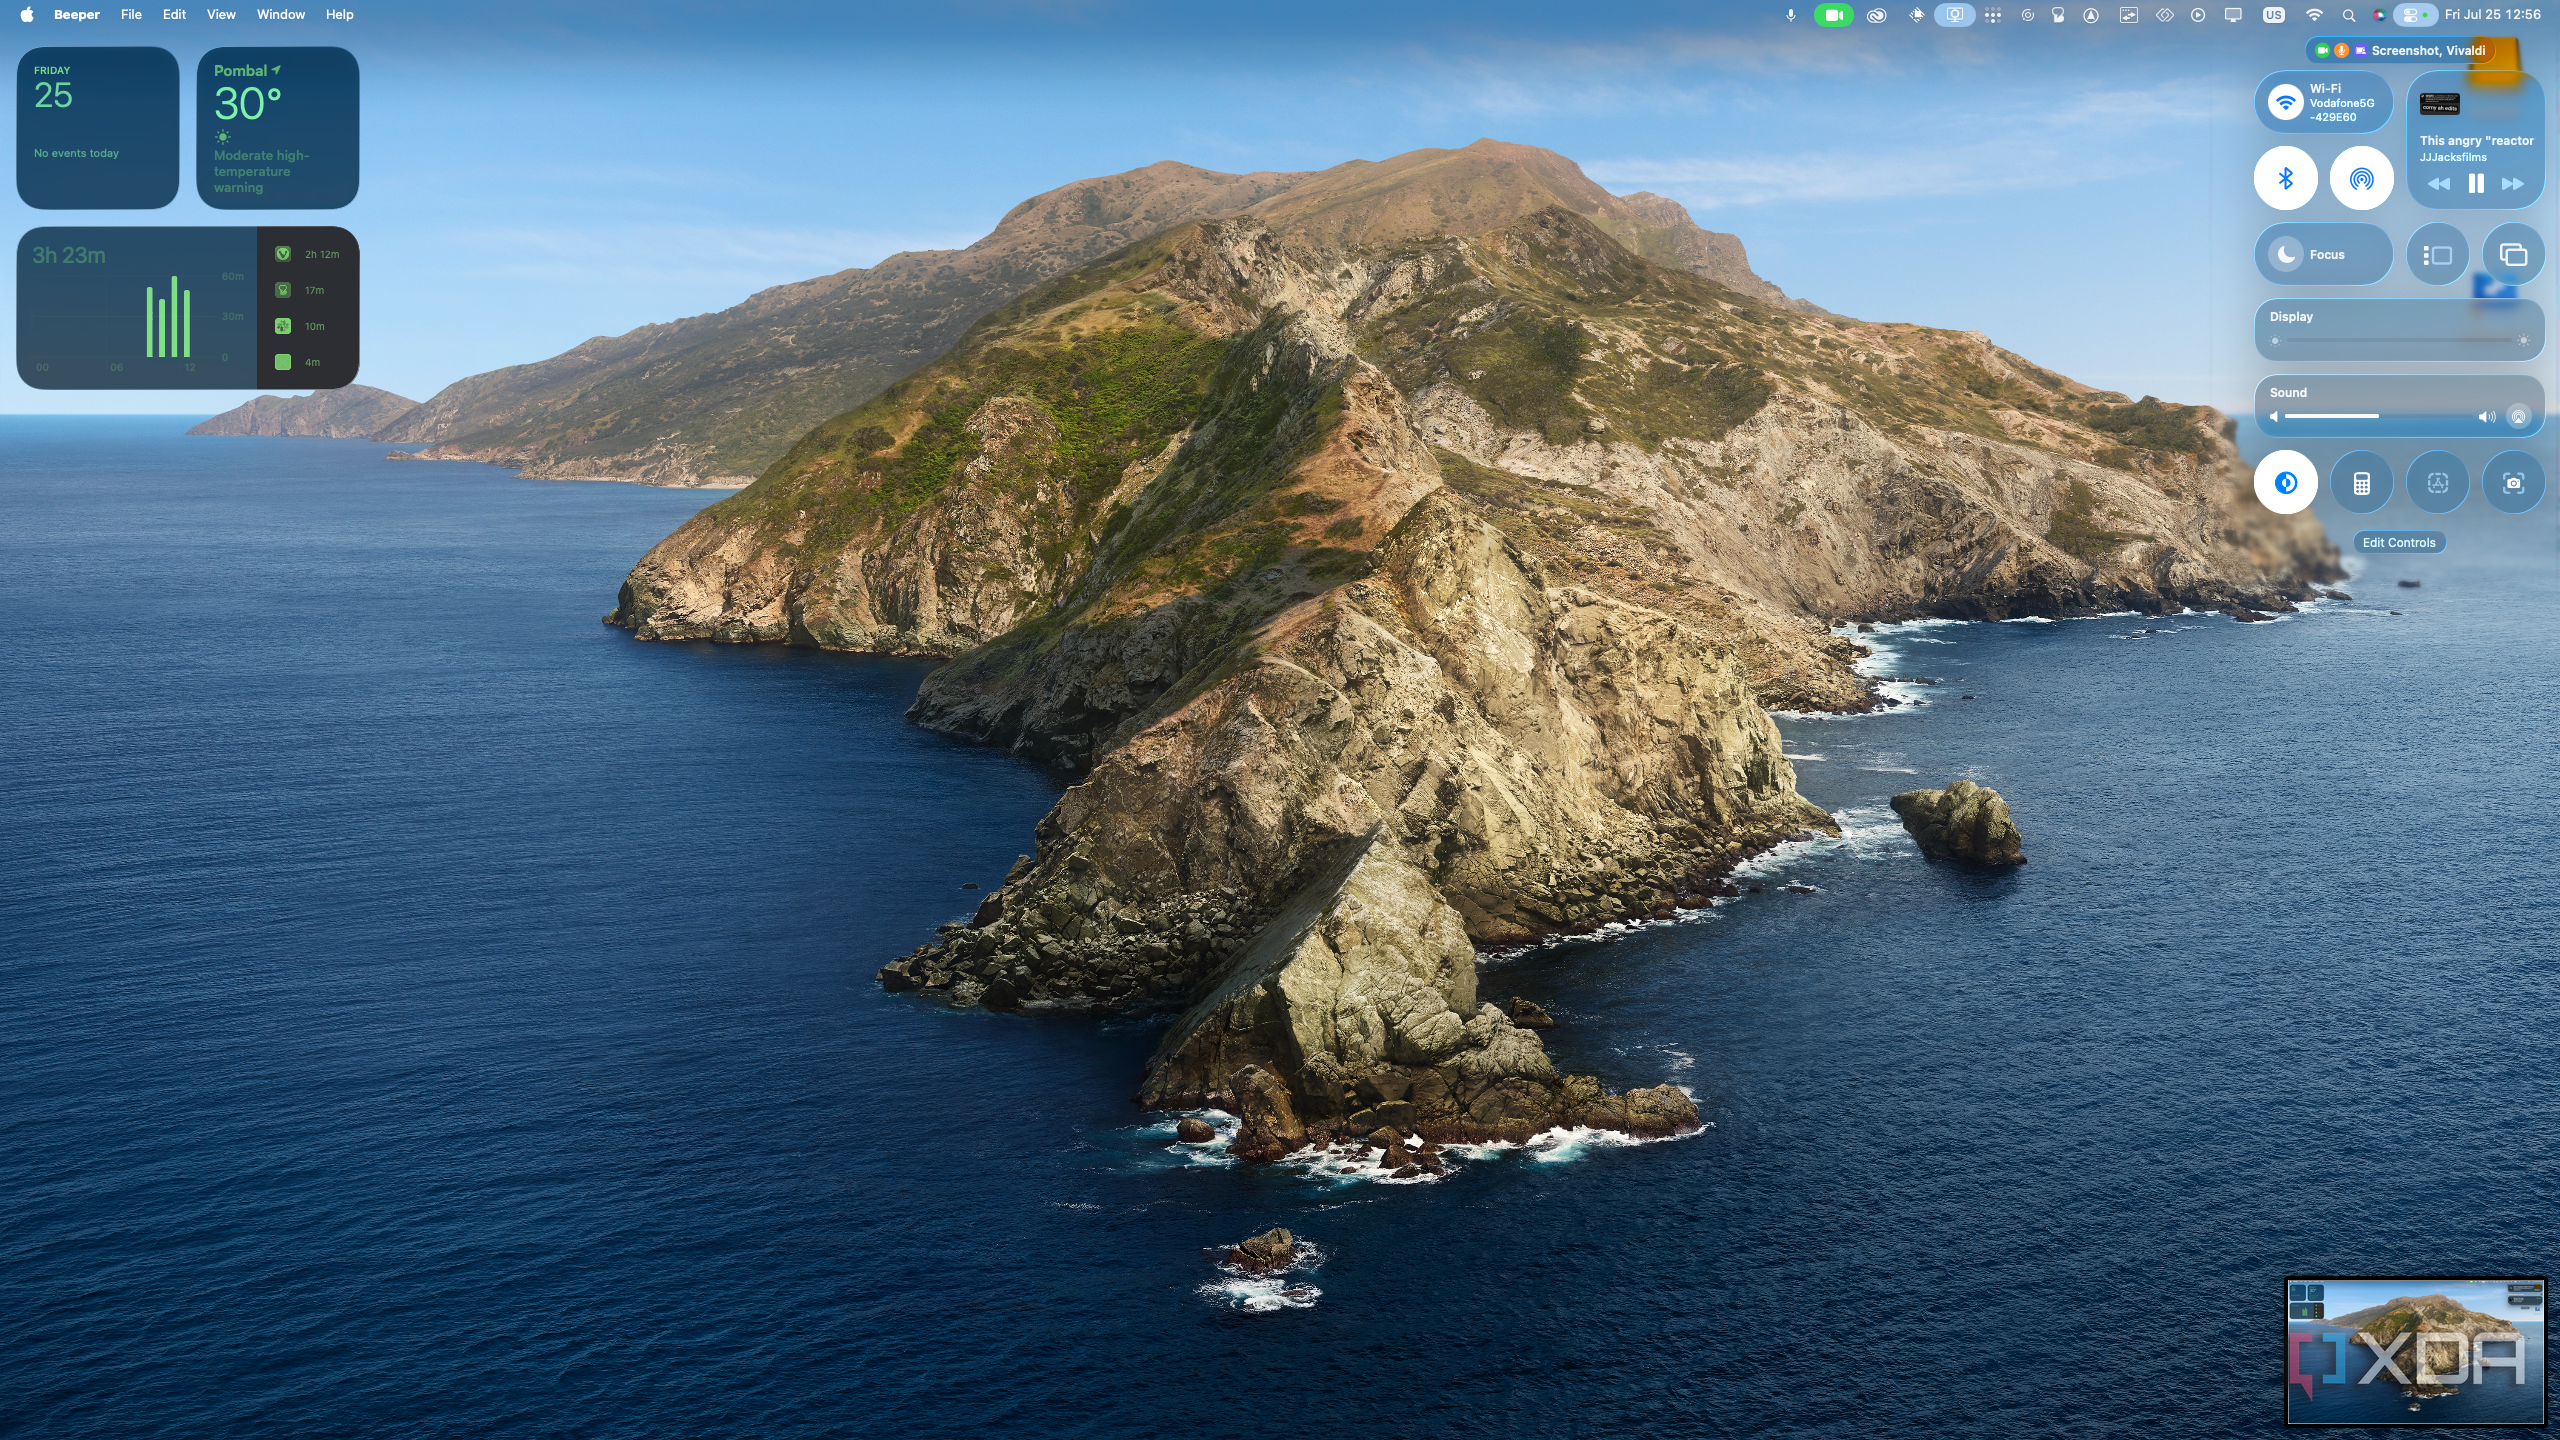Open the Pombal weather widget

click(x=278, y=128)
